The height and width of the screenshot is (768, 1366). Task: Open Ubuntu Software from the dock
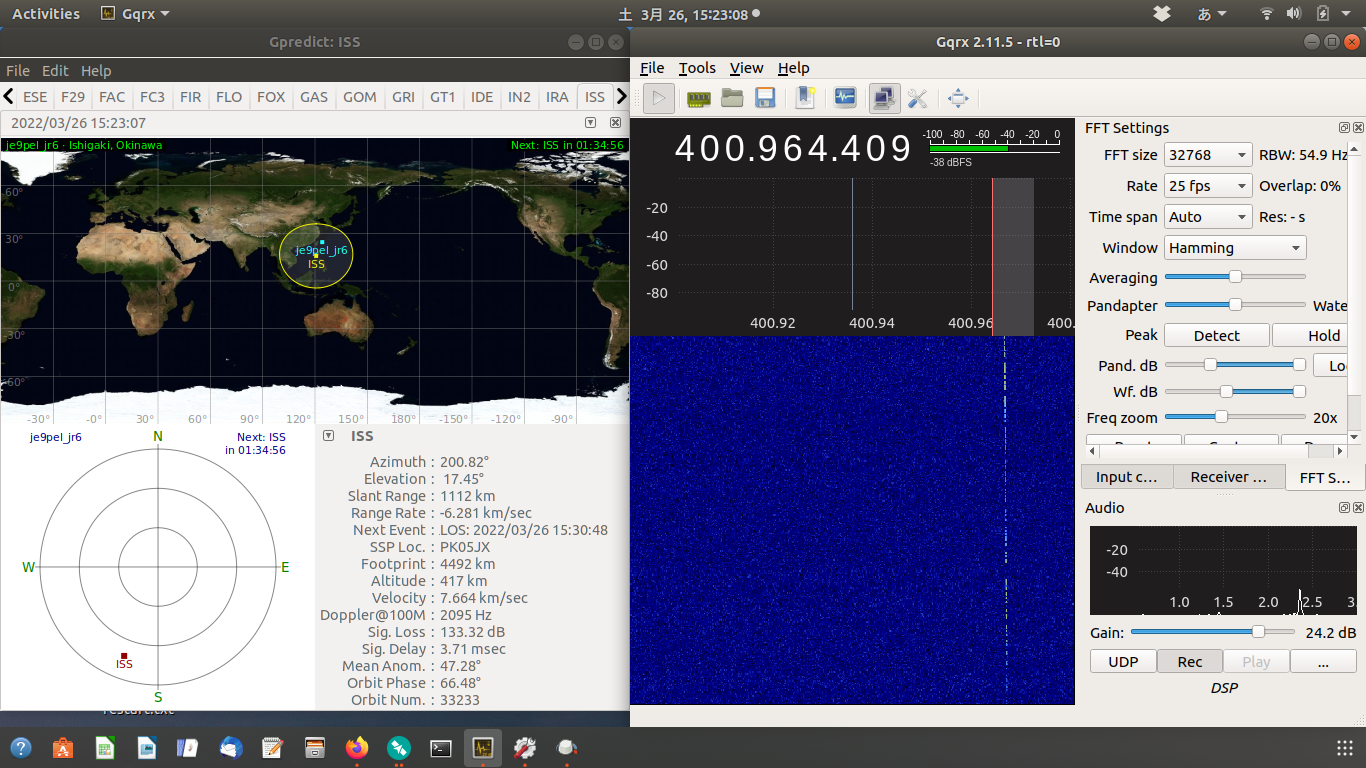[62, 747]
